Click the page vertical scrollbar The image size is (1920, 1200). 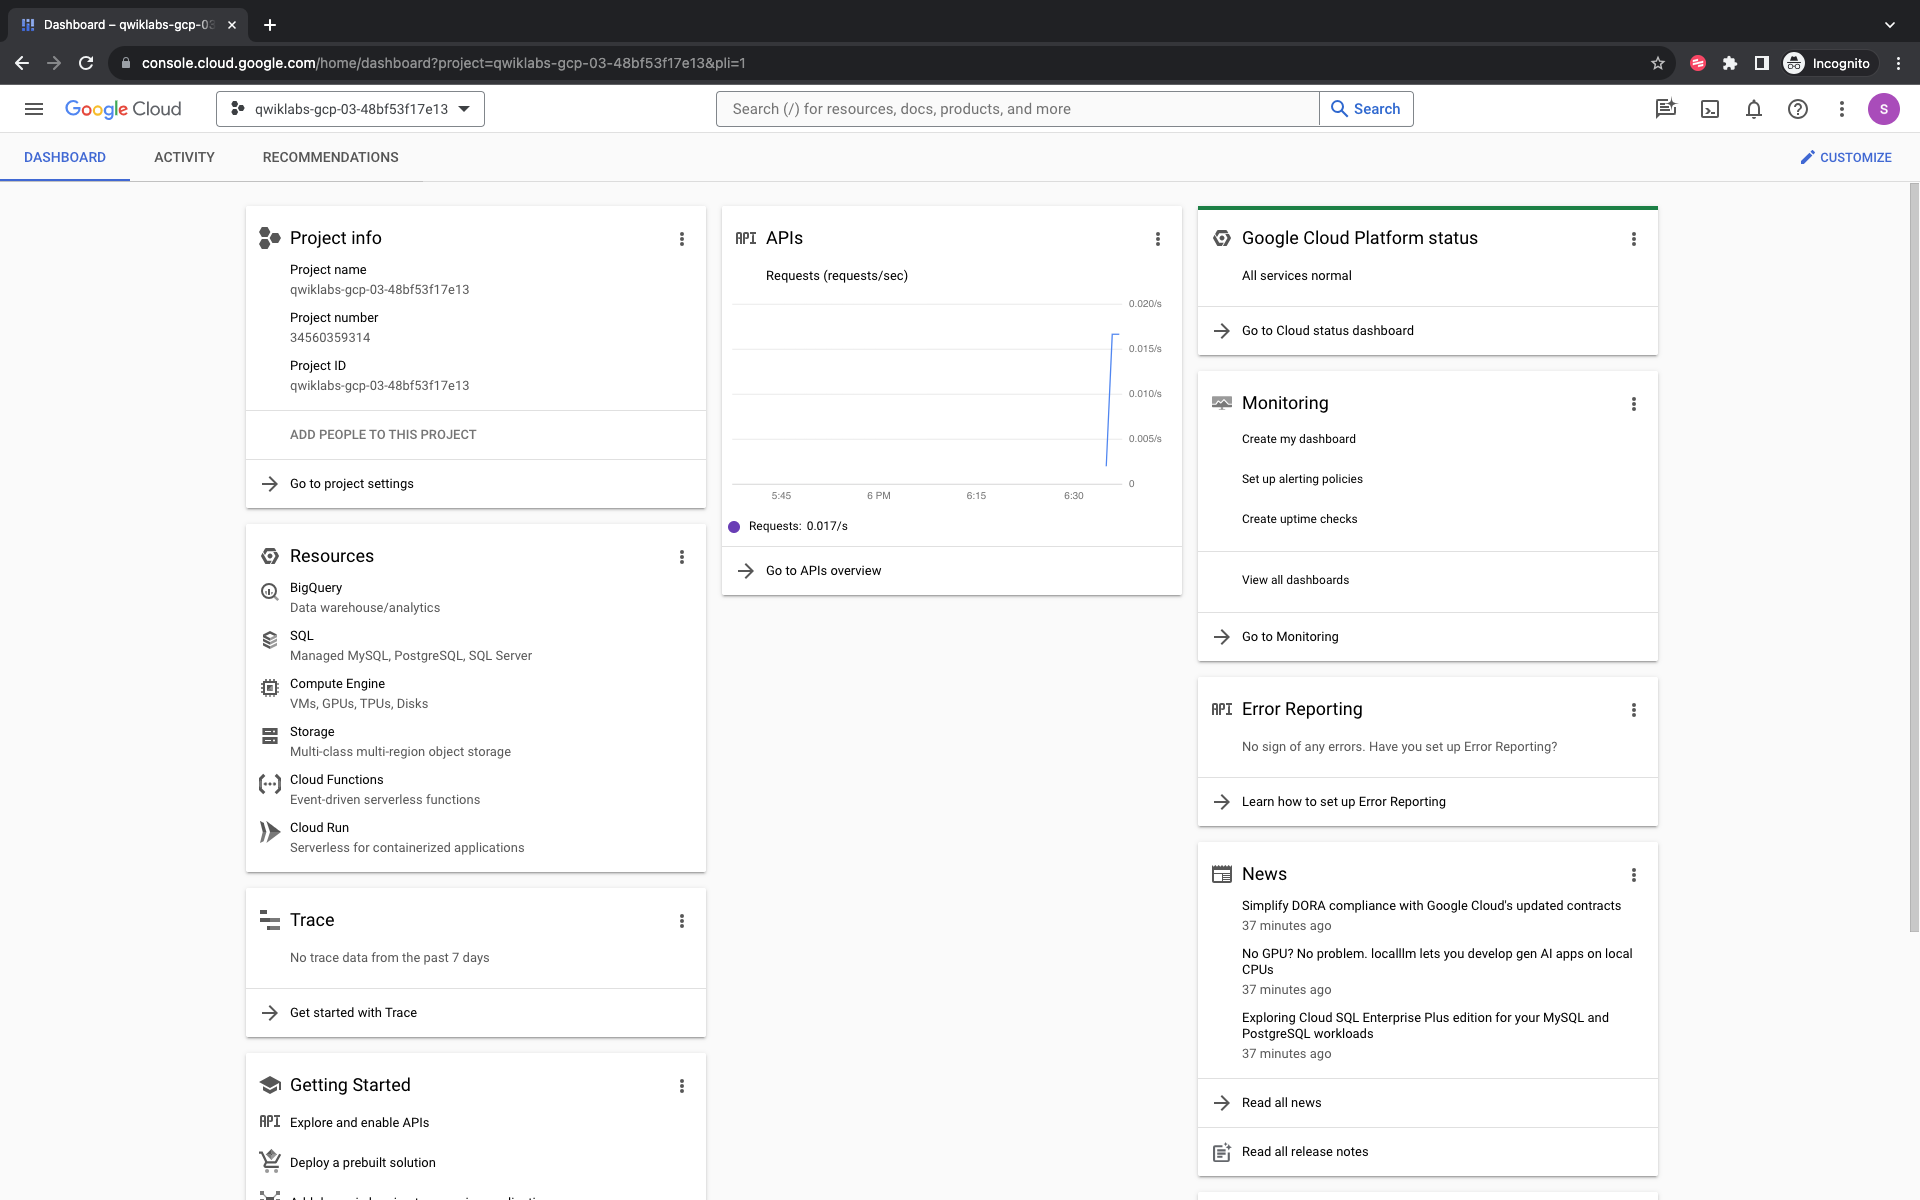tap(1914, 557)
